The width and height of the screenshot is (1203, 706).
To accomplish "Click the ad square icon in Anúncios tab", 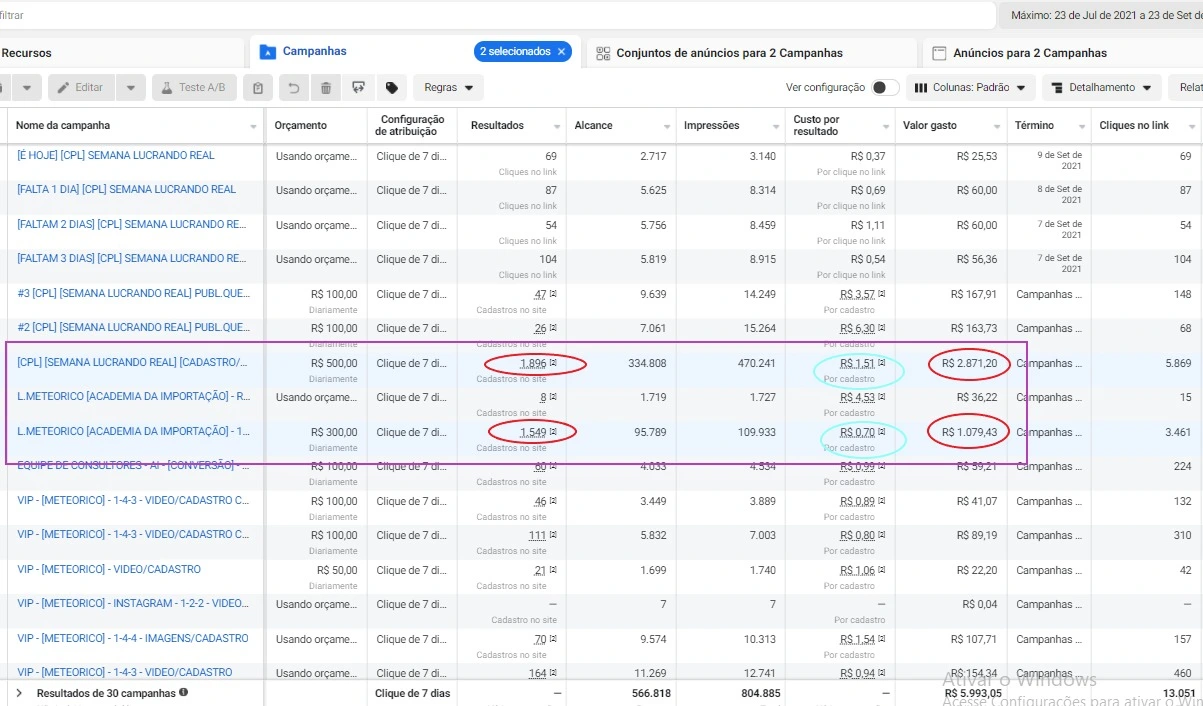I will click(x=939, y=53).
